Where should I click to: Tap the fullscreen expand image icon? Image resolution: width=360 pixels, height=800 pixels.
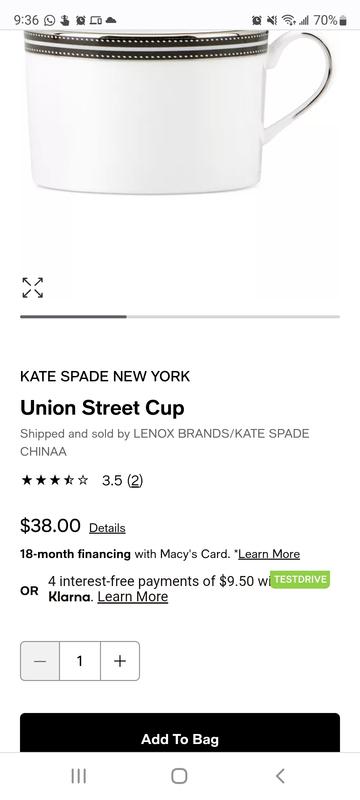(33, 288)
